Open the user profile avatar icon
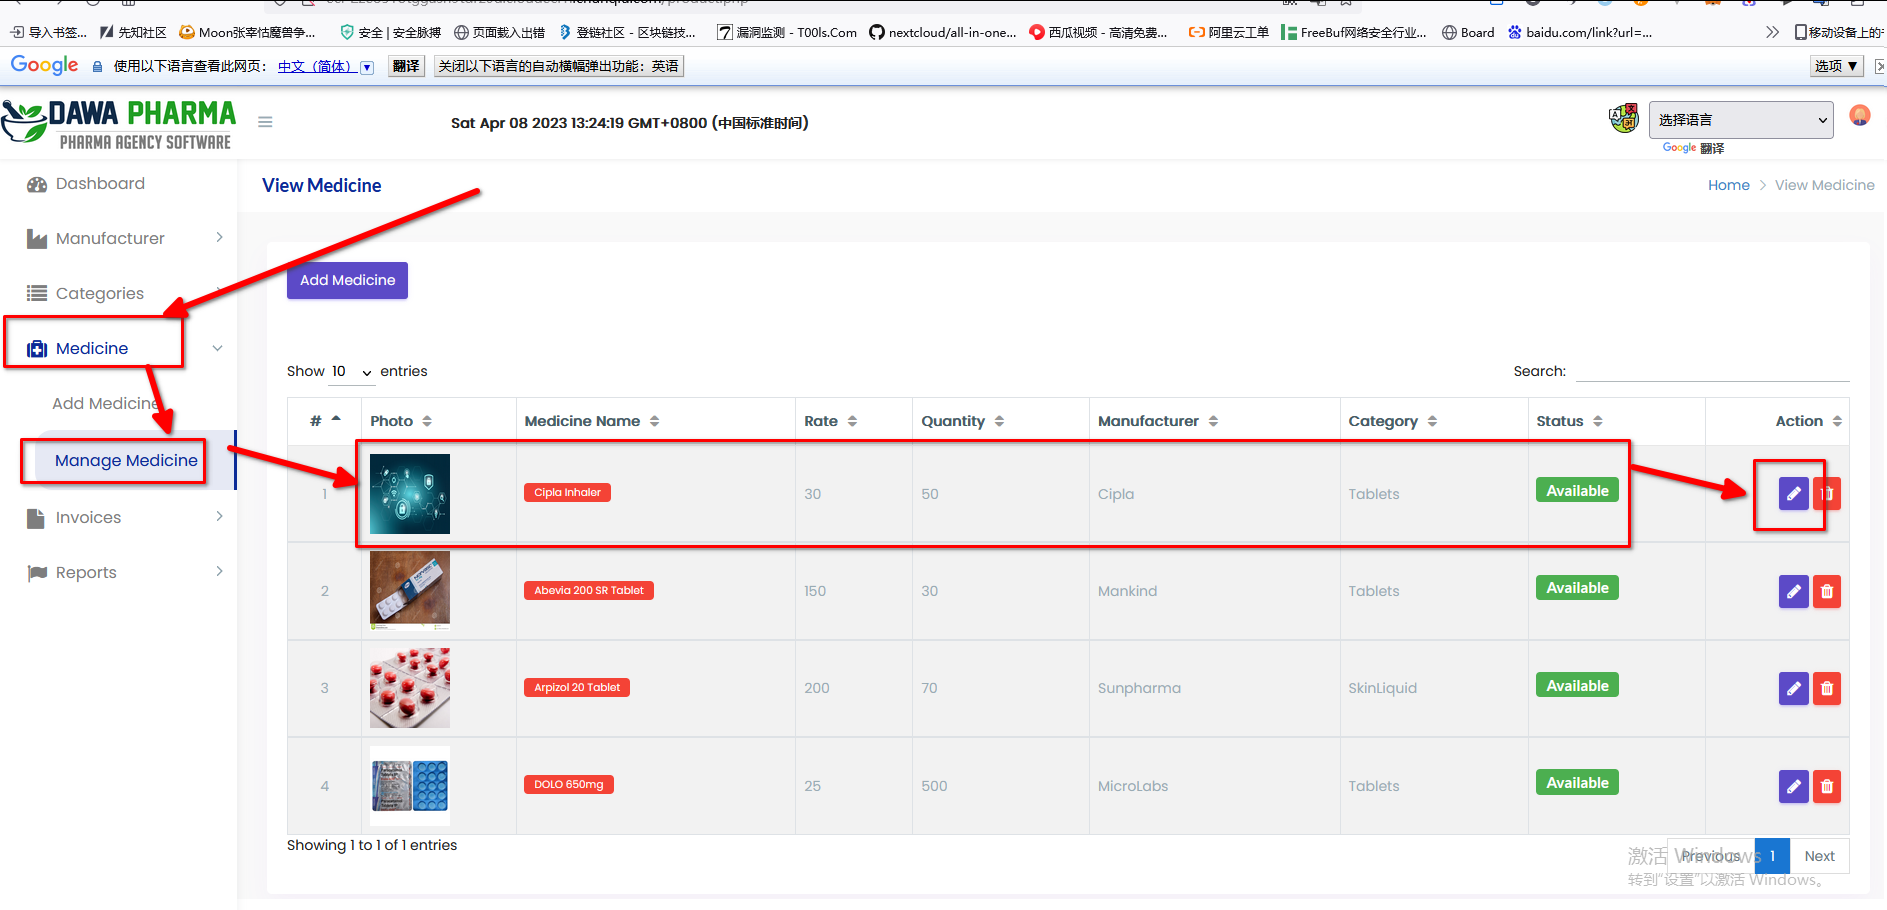This screenshot has height=910, width=1887. pos(1859,116)
